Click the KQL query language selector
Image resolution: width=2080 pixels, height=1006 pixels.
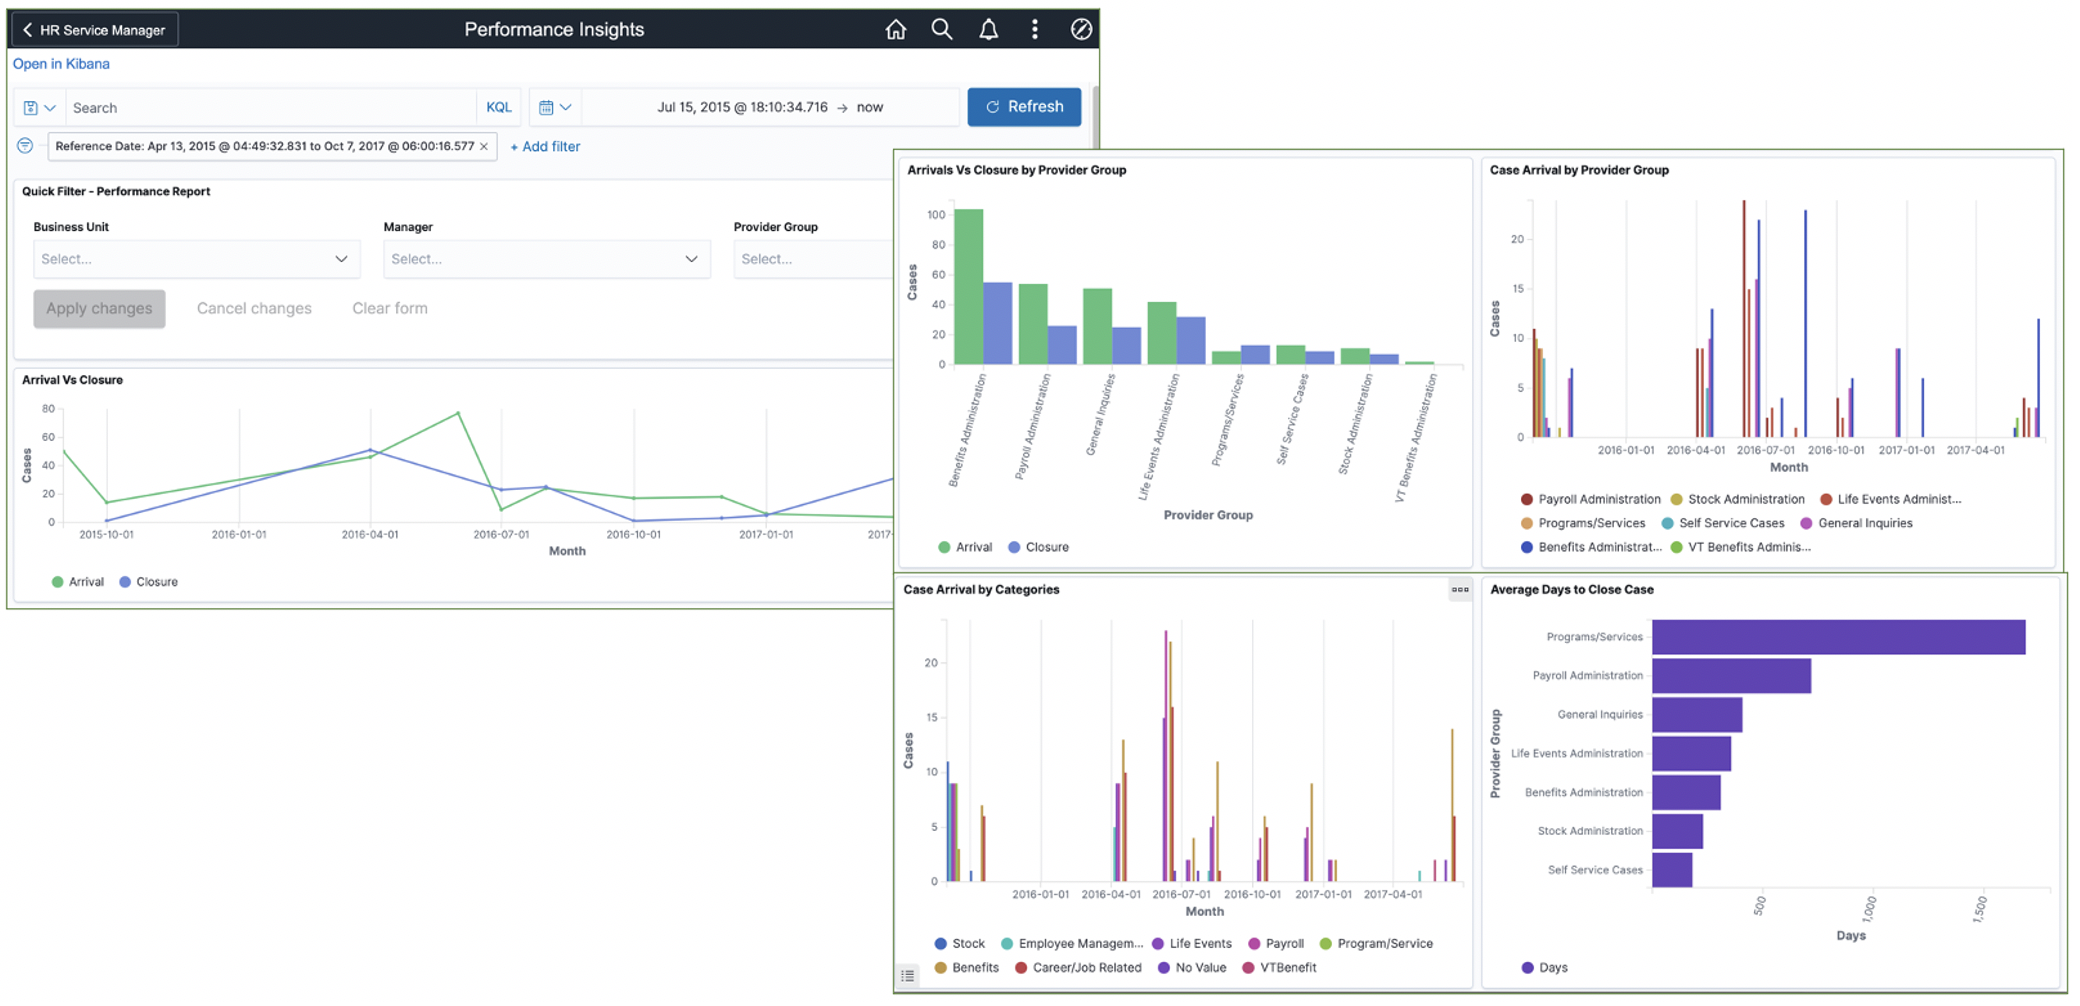click(498, 106)
